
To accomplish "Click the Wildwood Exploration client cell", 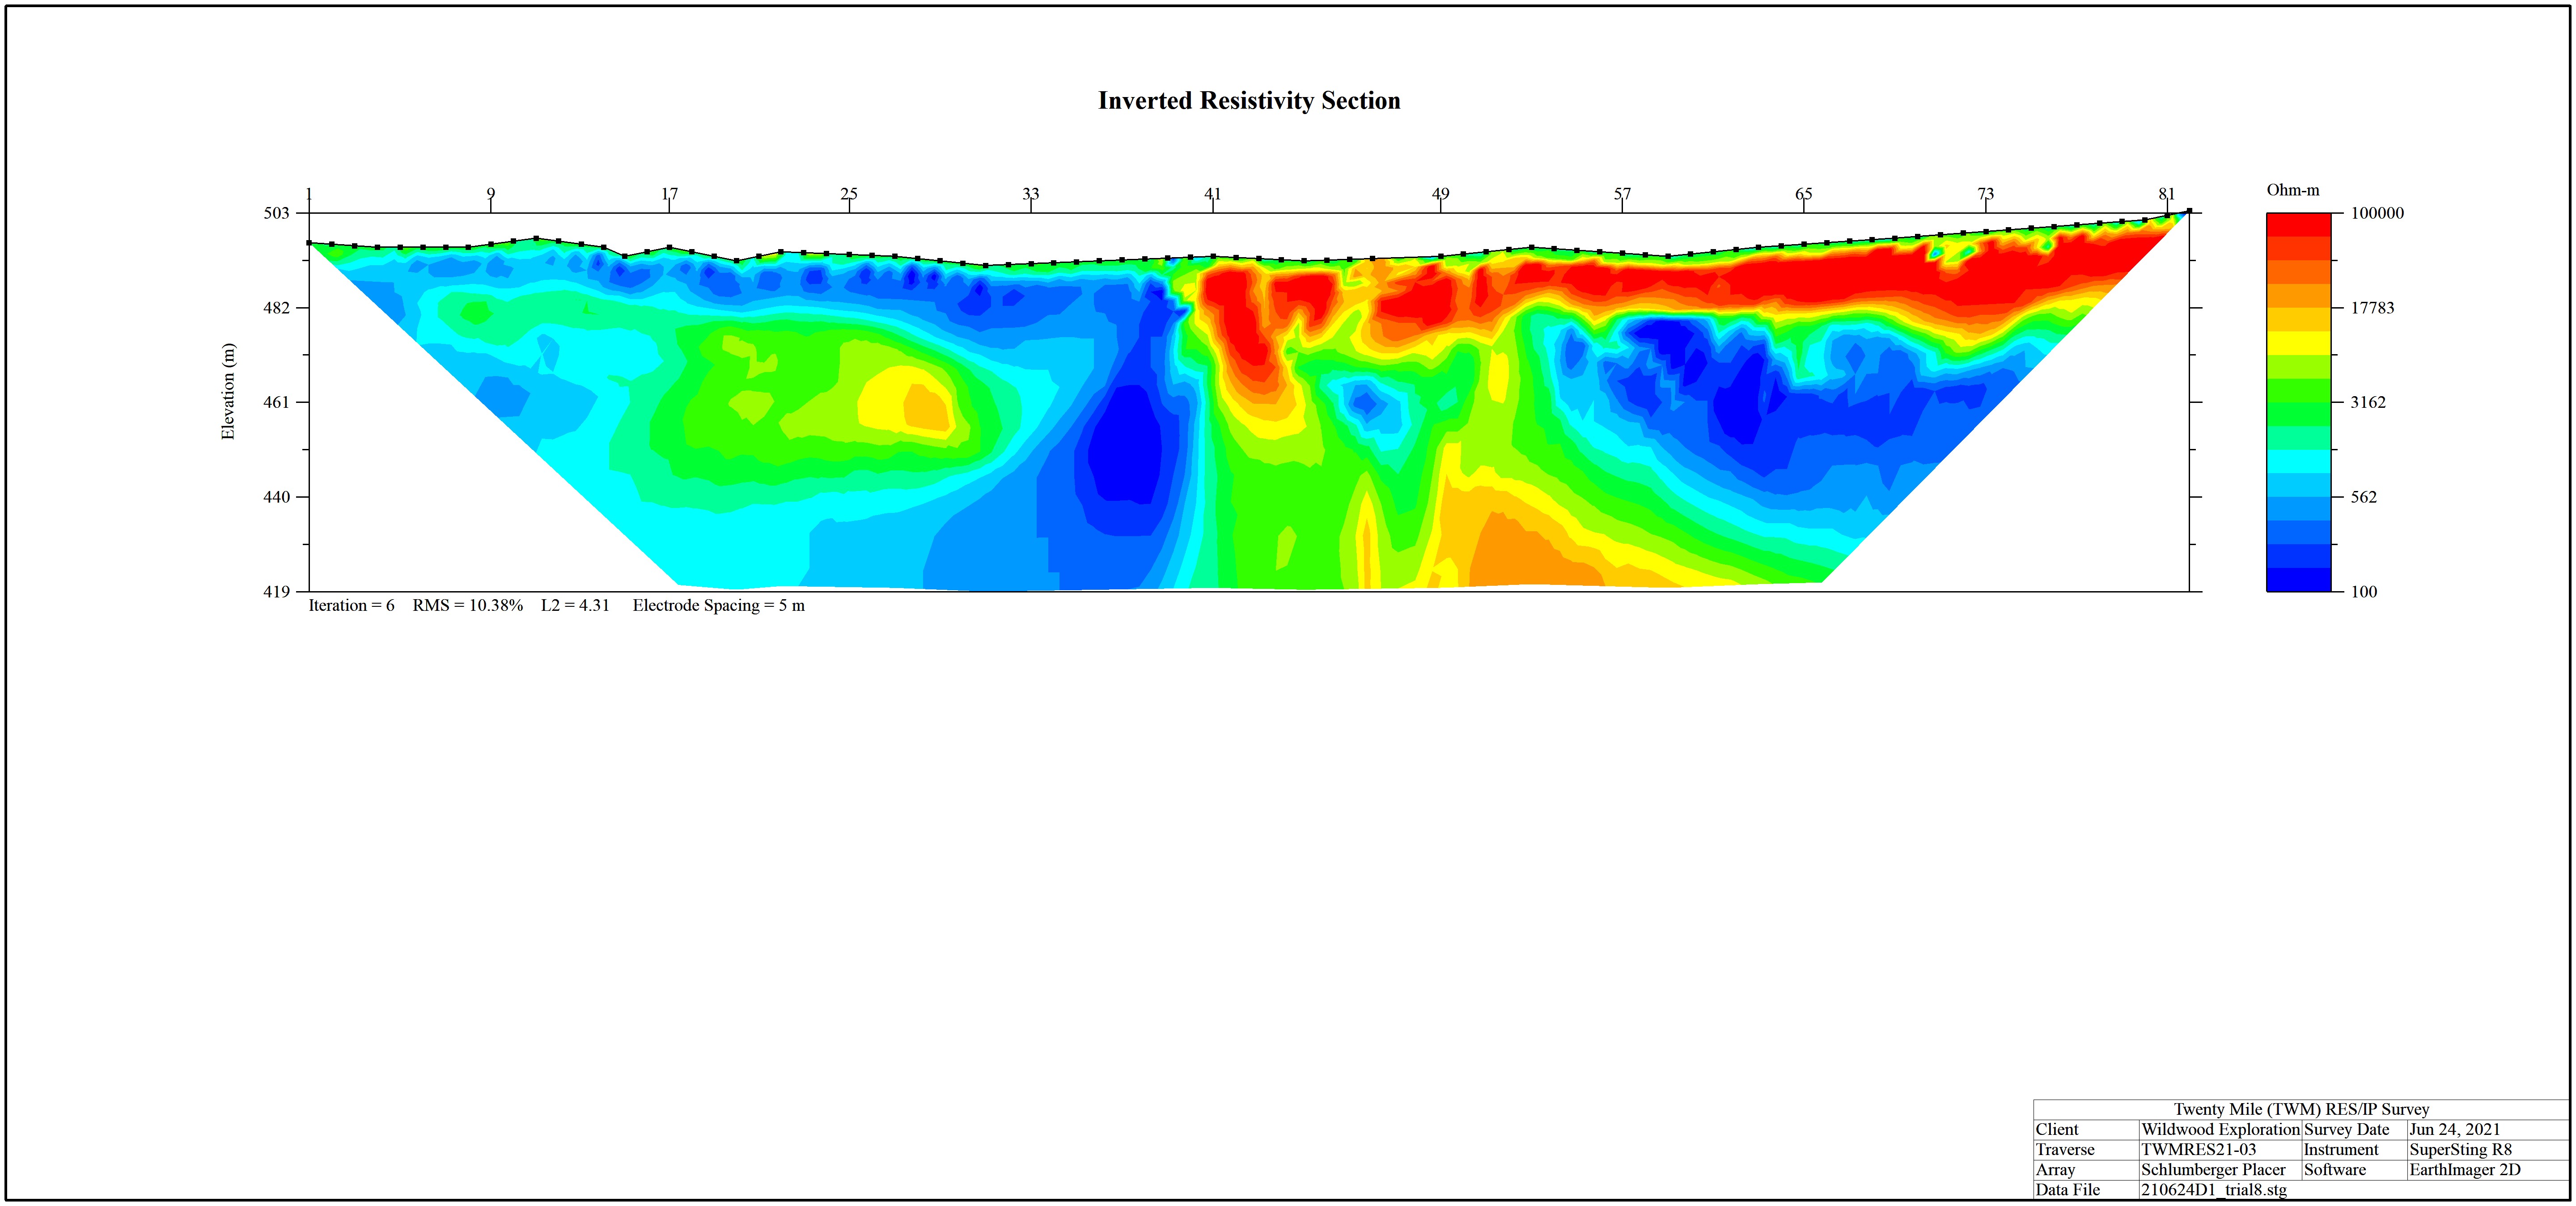I will (2220, 1130).
